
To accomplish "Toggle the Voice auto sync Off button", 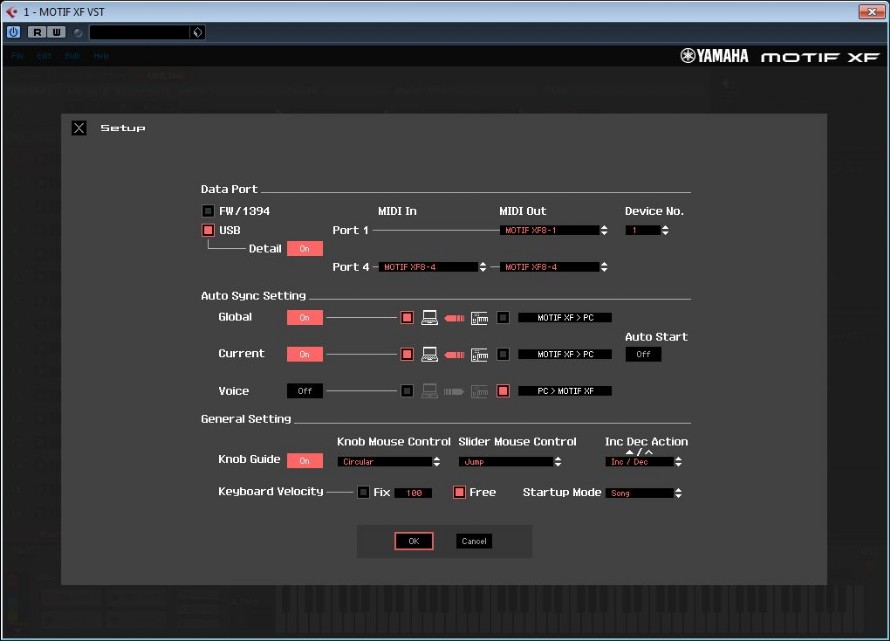I will pyautogui.click(x=304, y=391).
